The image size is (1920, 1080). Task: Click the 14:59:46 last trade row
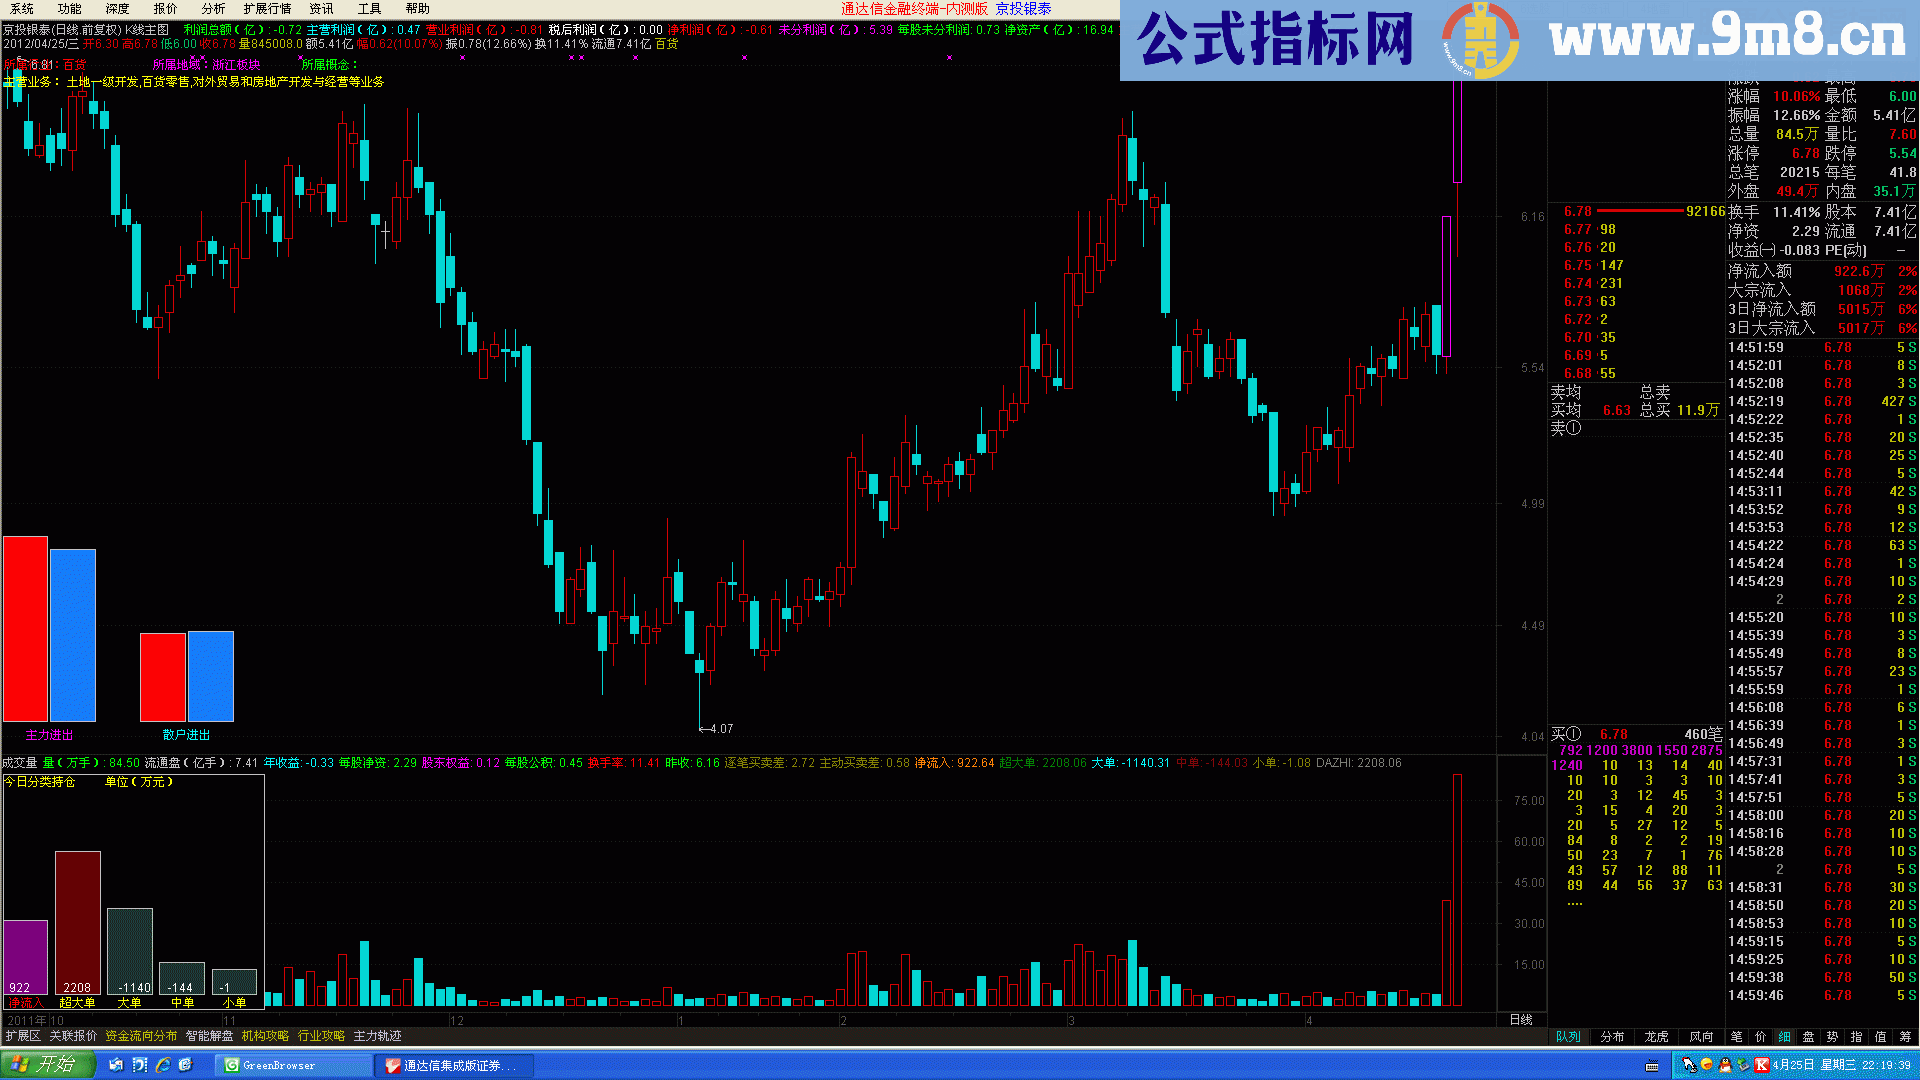tap(1823, 996)
